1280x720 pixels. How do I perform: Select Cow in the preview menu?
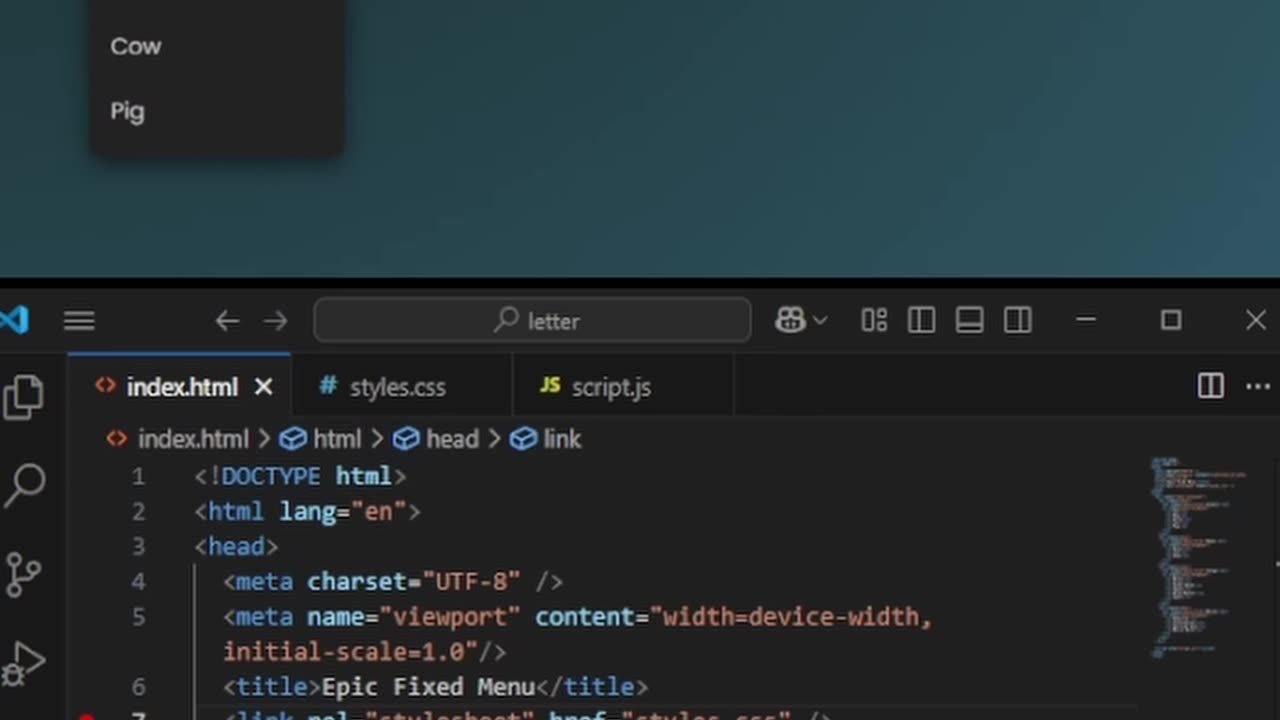pyautogui.click(x=136, y=46)
